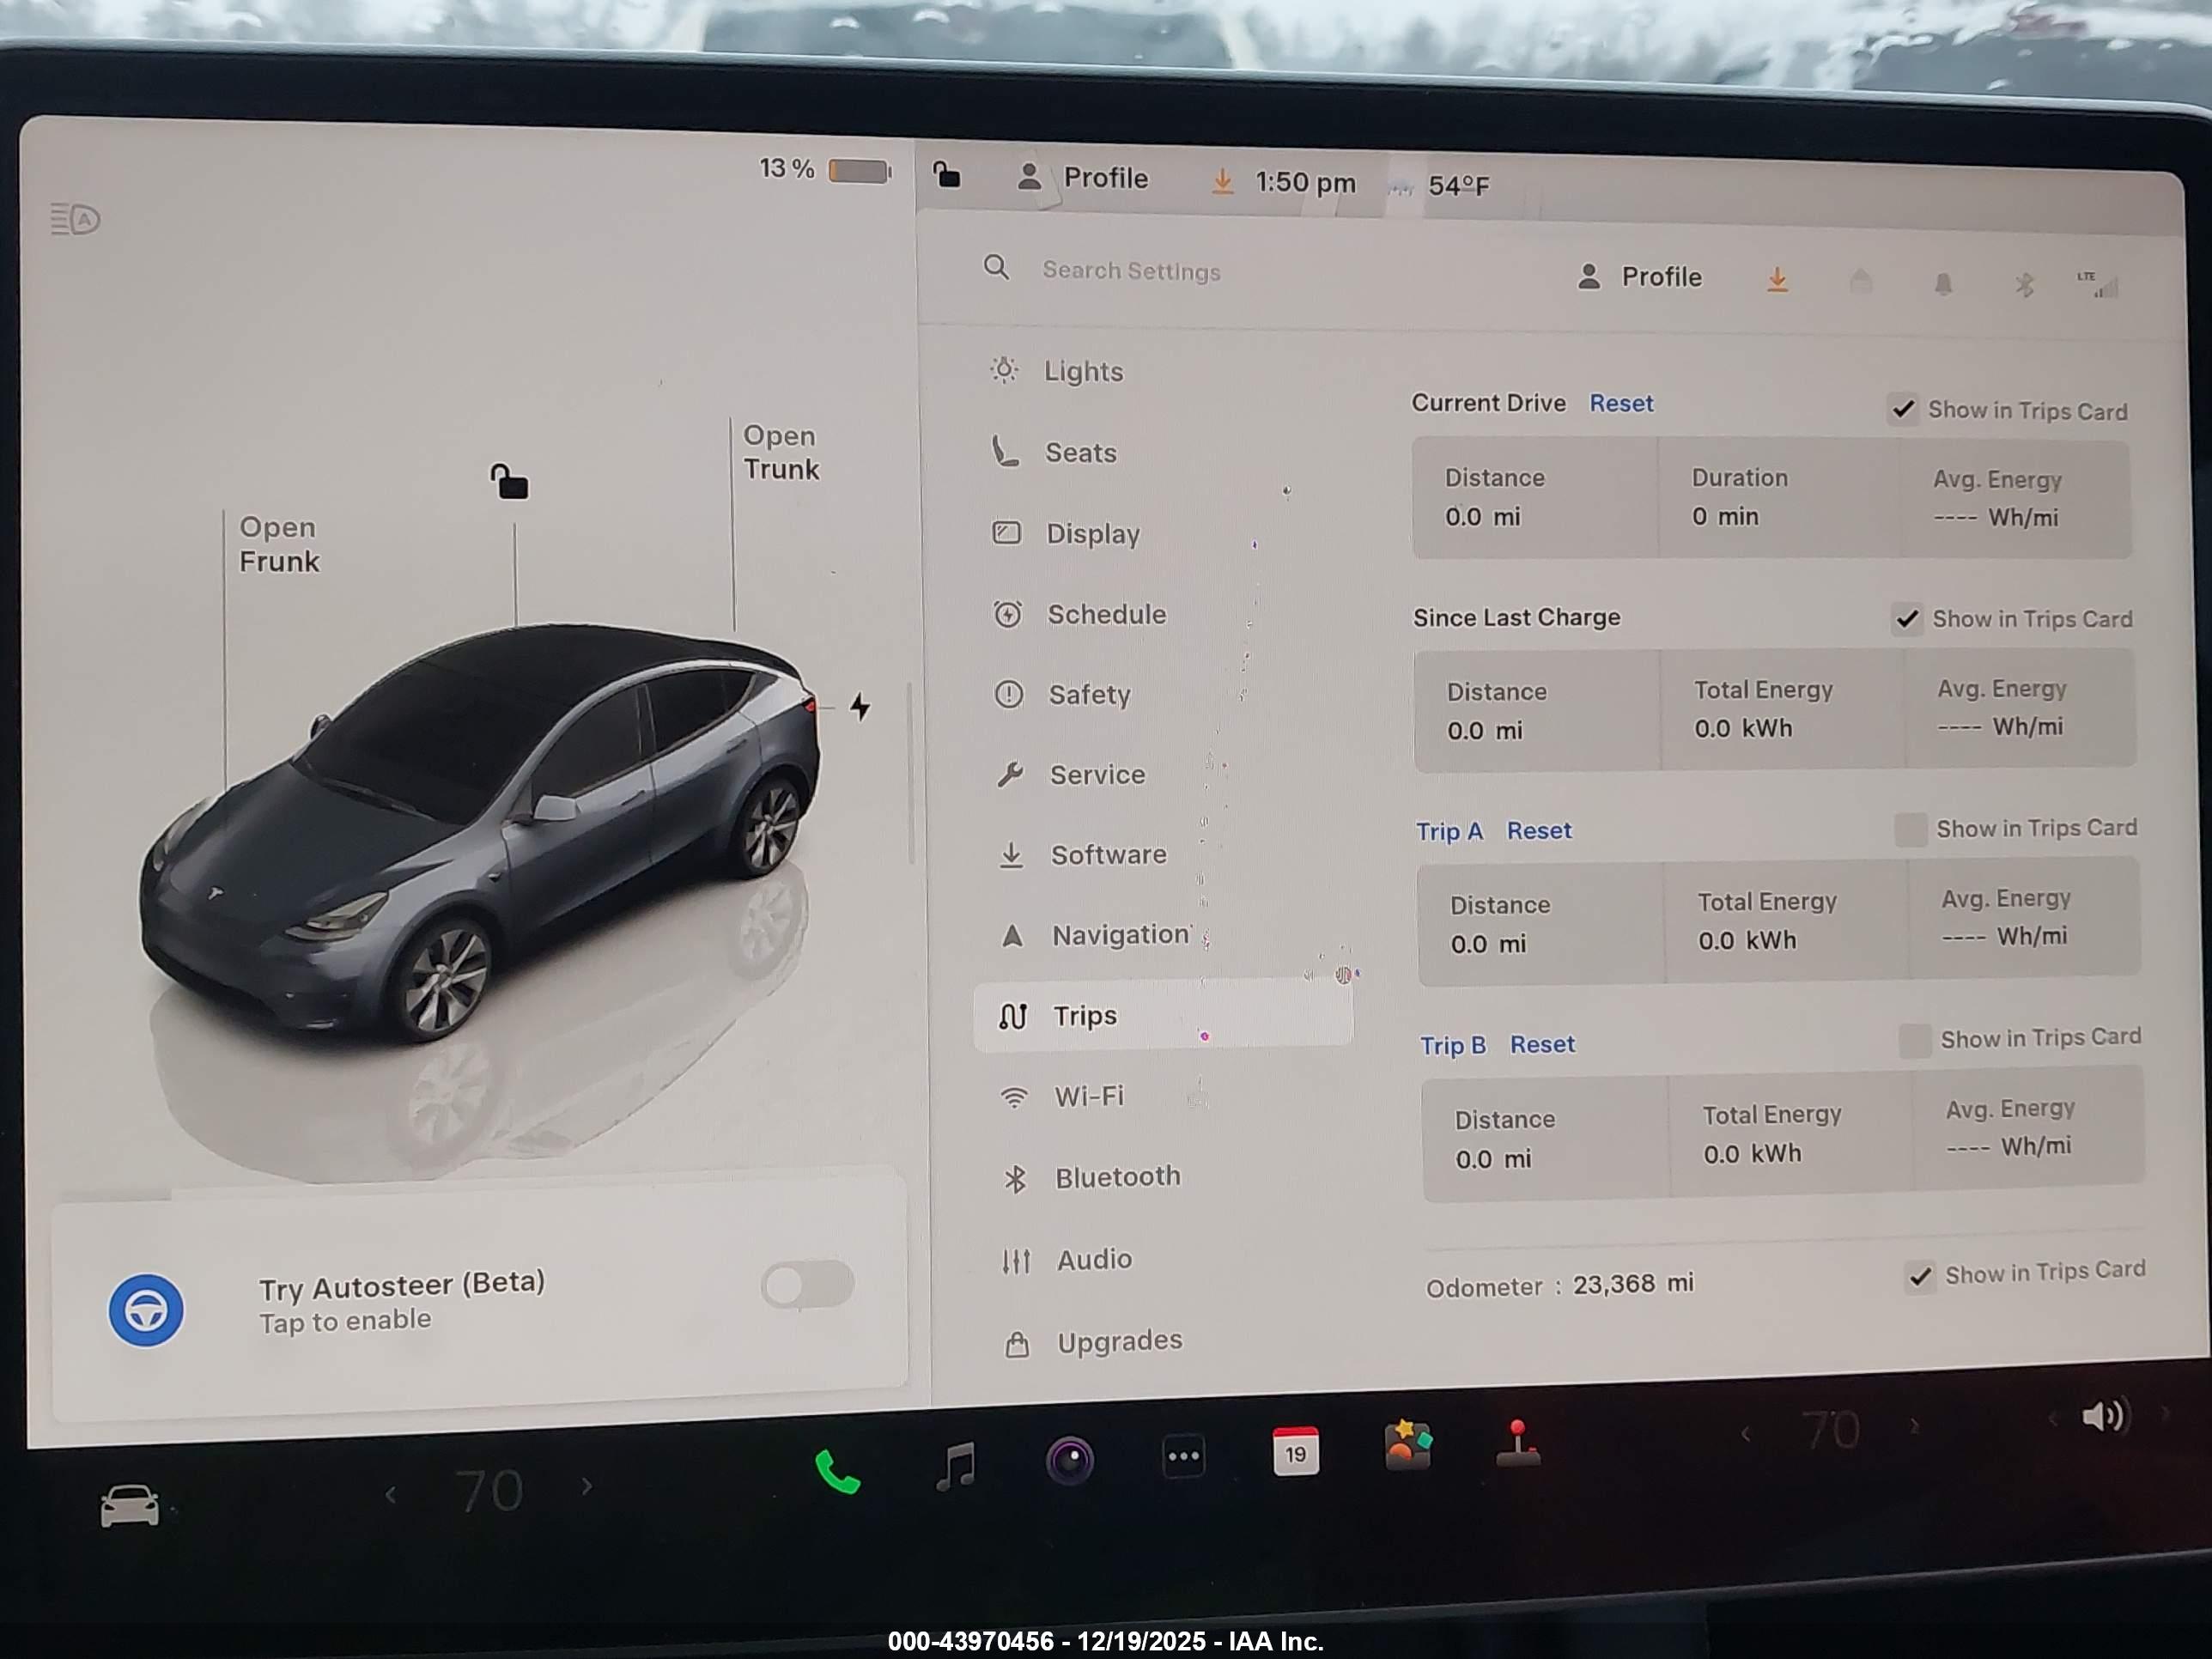Uncheck Since Last Charge Show in Trips Card
This screenshot has height=1659, width=2212.
pos(1907,619)
